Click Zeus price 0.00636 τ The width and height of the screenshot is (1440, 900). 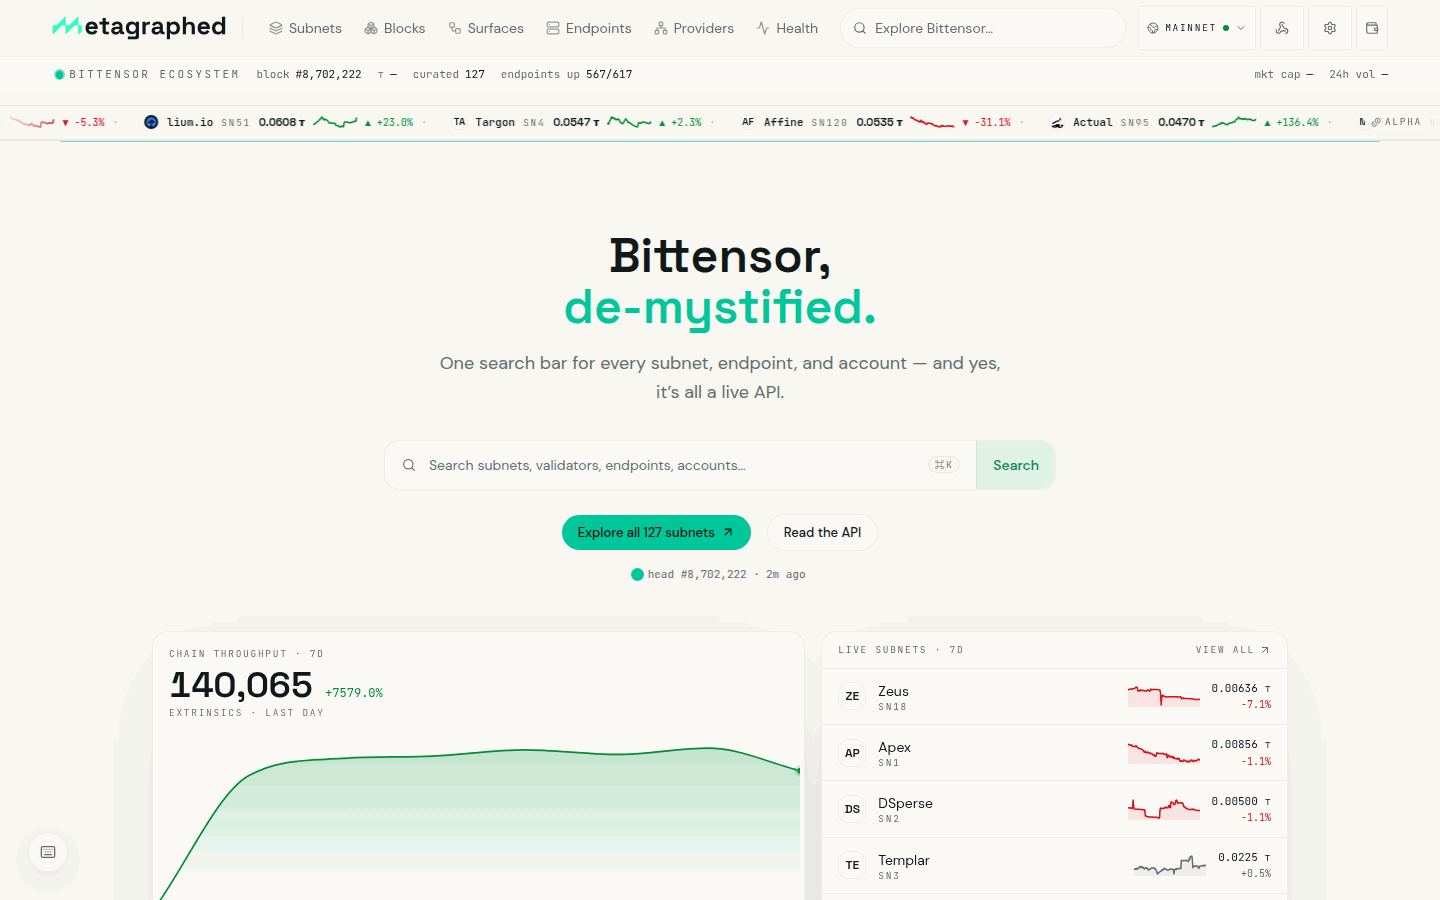pos(1241,688)
